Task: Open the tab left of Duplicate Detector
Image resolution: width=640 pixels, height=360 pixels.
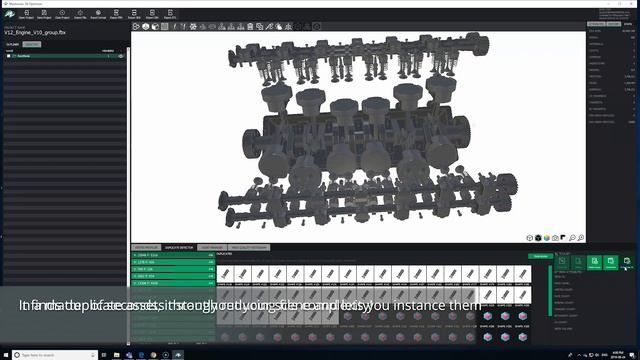Action: point(146,247)
